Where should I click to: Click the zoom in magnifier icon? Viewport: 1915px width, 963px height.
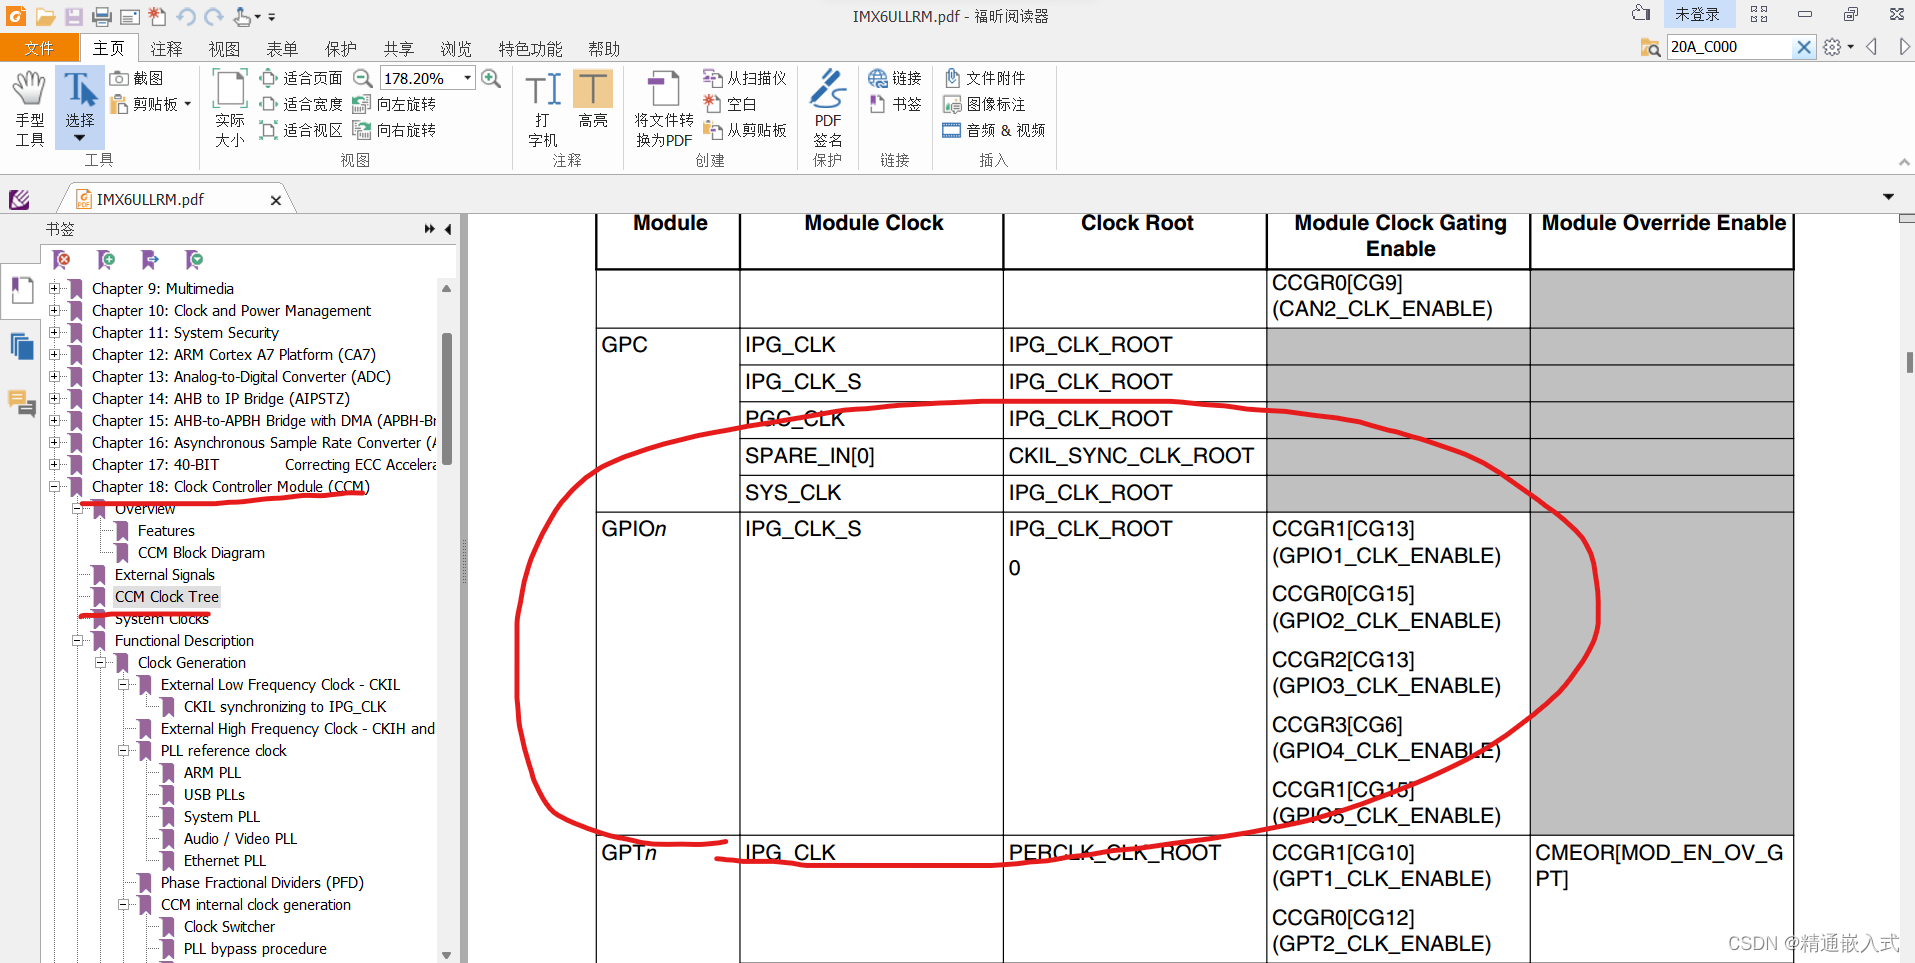tap(491, 78)
